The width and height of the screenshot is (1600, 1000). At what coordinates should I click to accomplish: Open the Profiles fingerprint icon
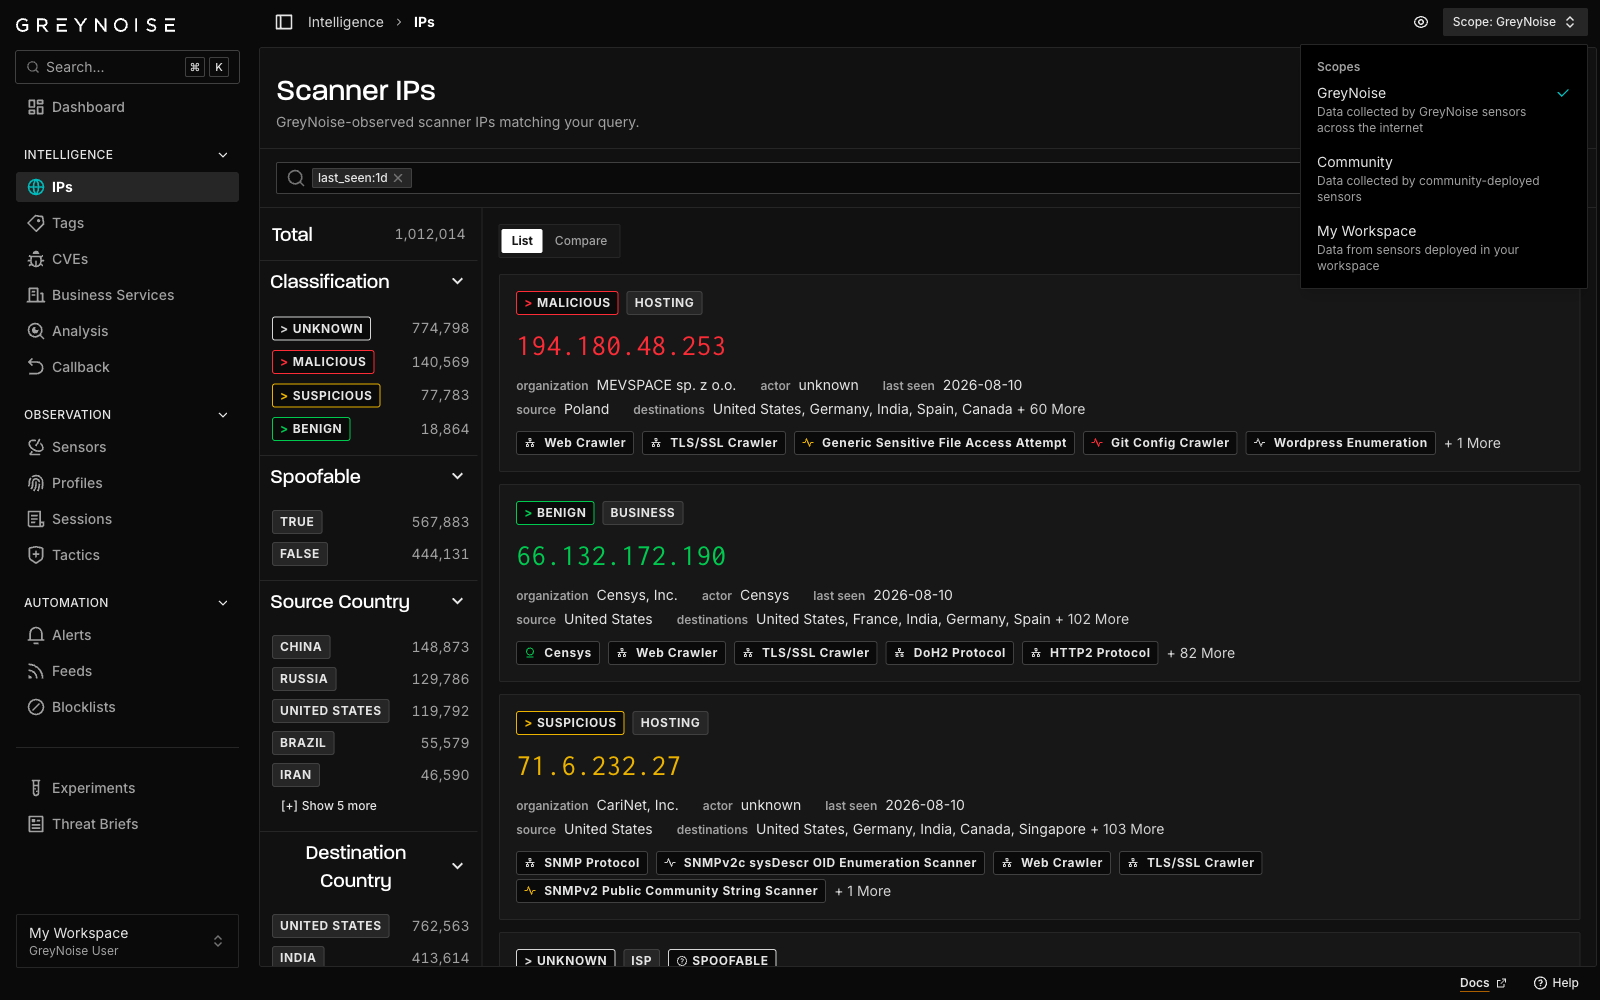(36, 483)
